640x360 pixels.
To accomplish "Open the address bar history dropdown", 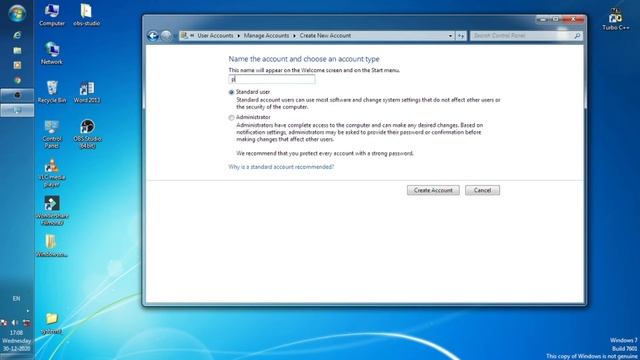I will coord(450,36).
